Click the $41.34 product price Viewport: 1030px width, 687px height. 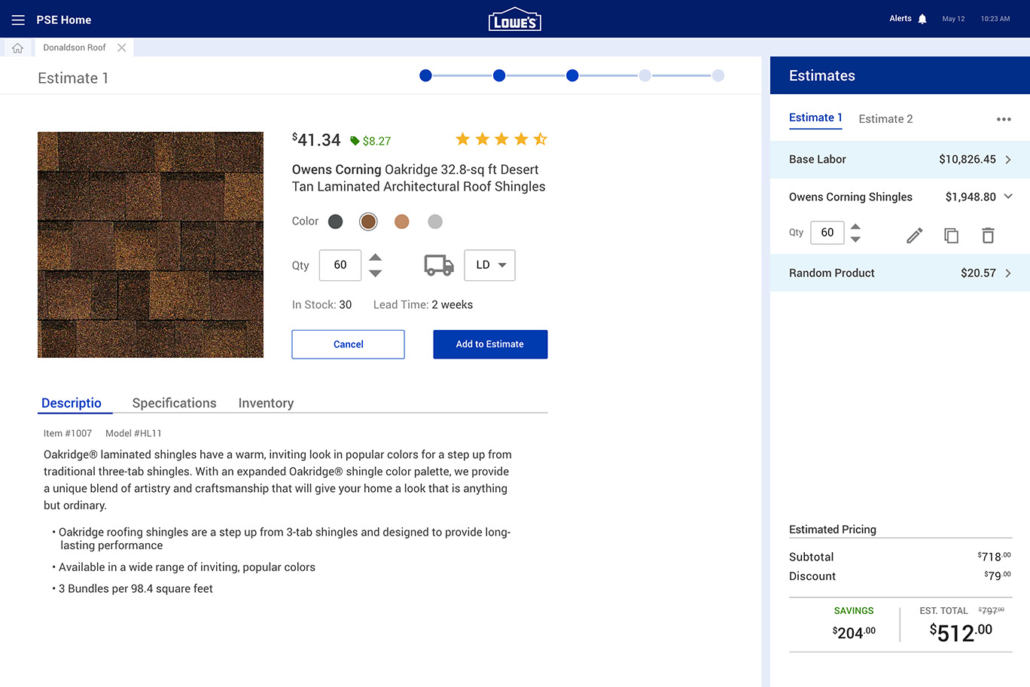[317, 140]
